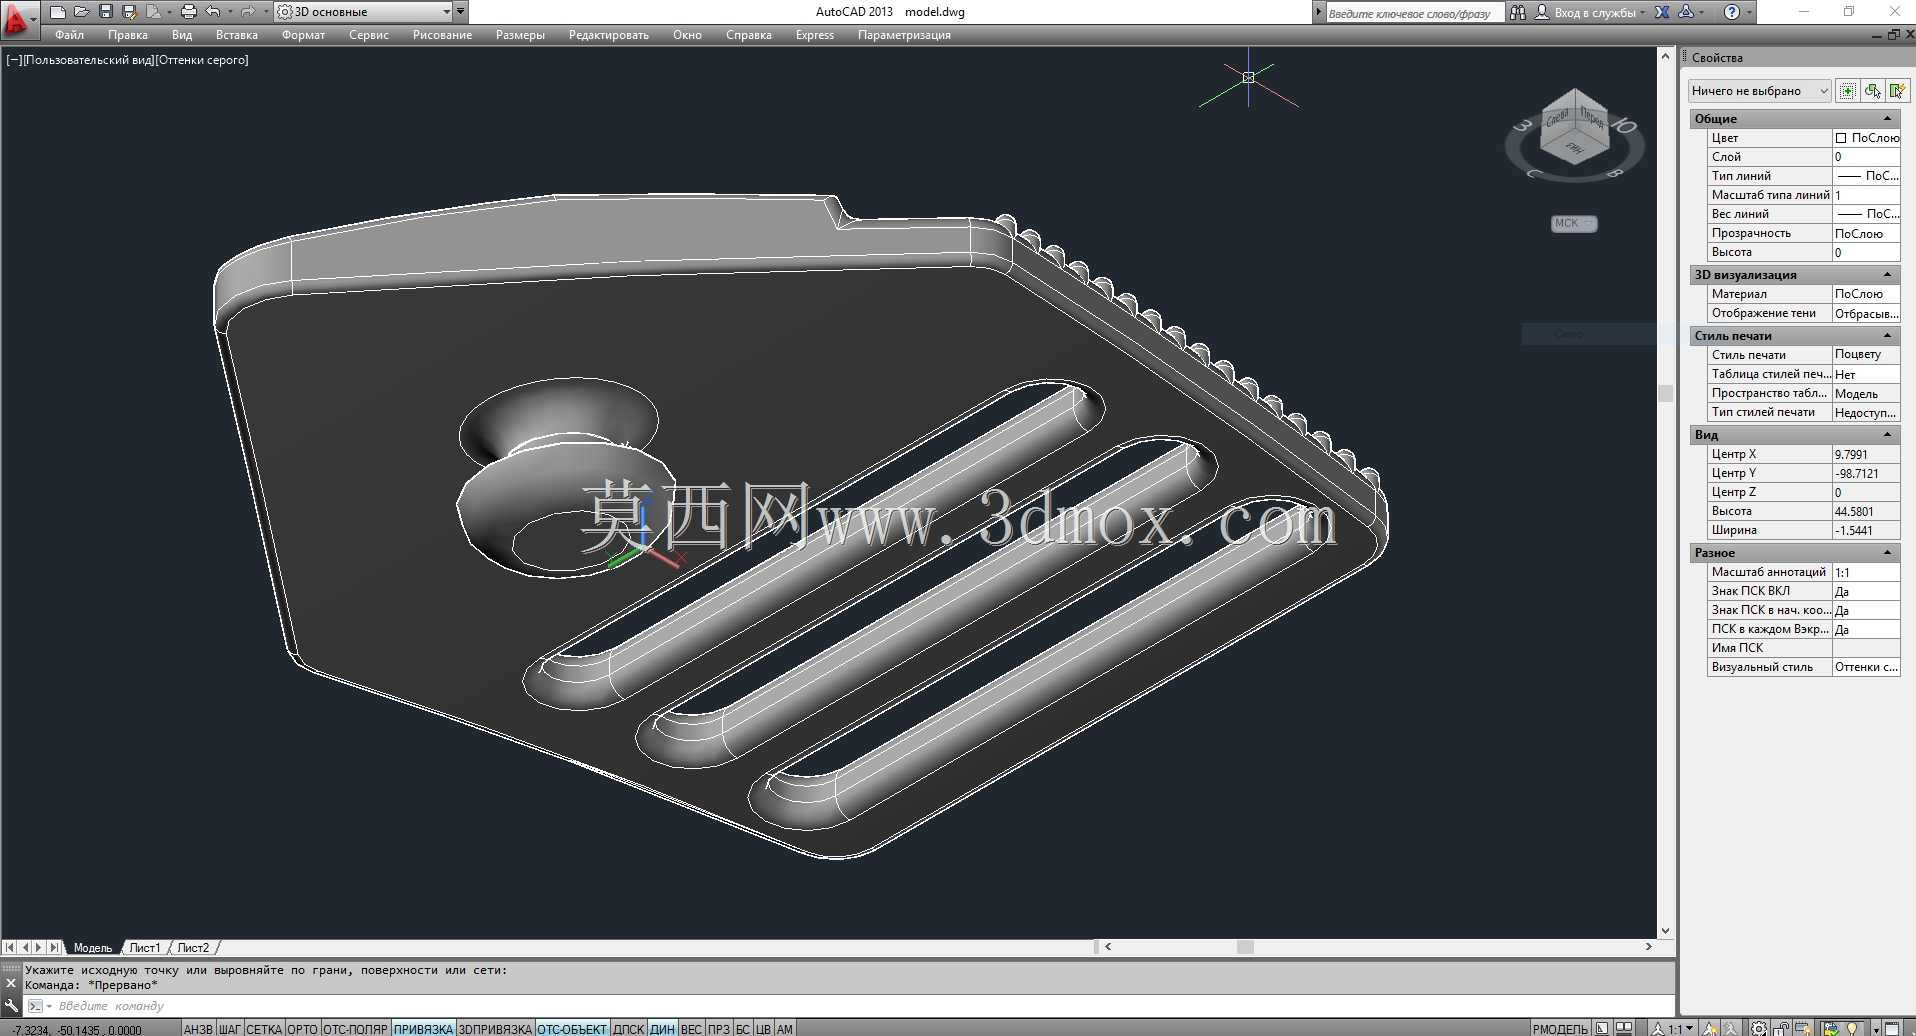Toggle СЕТКА grid display
This screenshot has width=1916, height=1036.
(x=264, y=1029)
